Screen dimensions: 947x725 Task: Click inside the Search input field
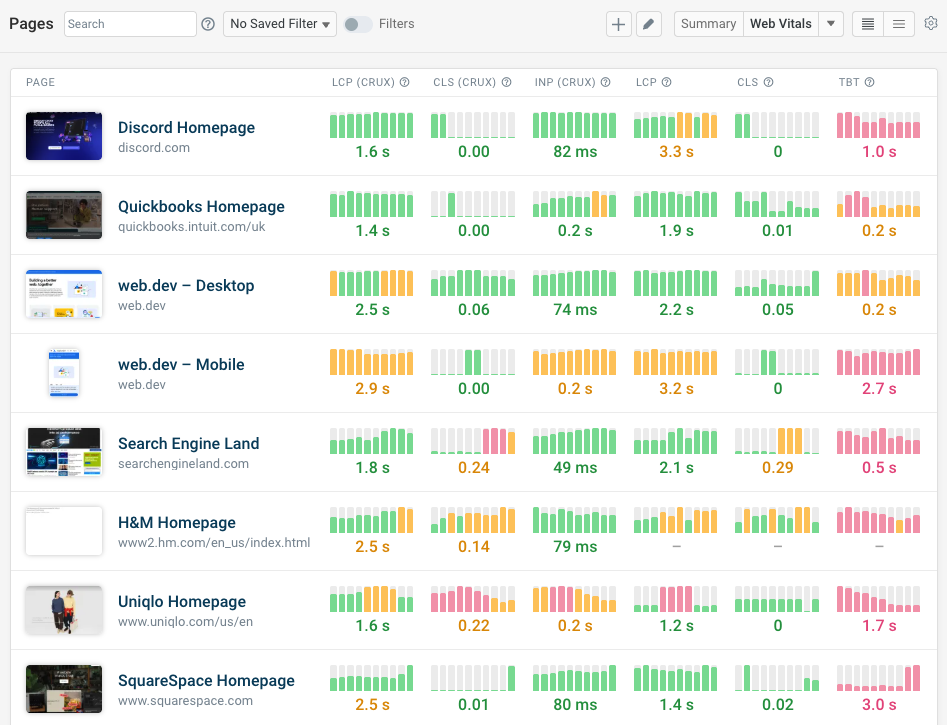[x=128, y=23]
